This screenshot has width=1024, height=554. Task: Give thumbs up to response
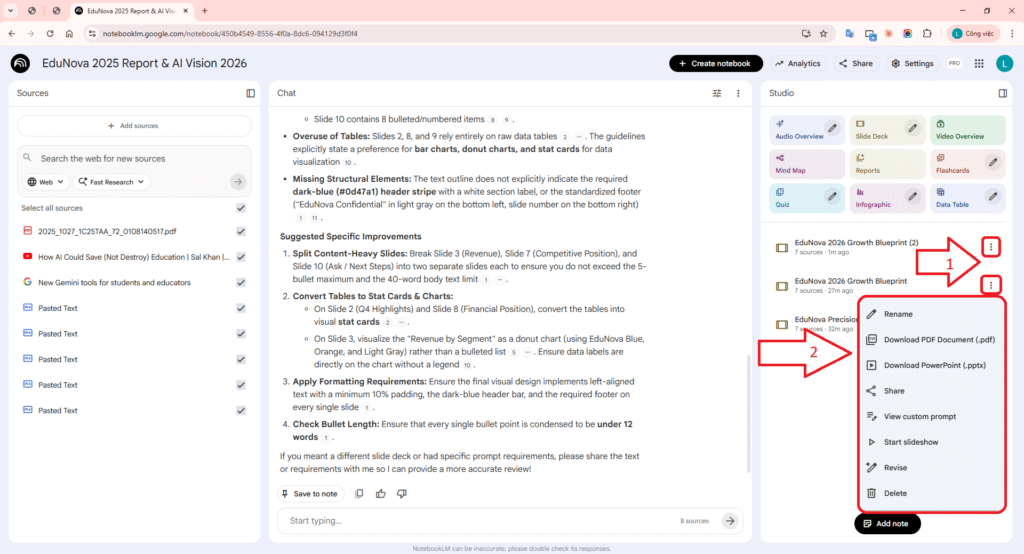pos(380,494)
